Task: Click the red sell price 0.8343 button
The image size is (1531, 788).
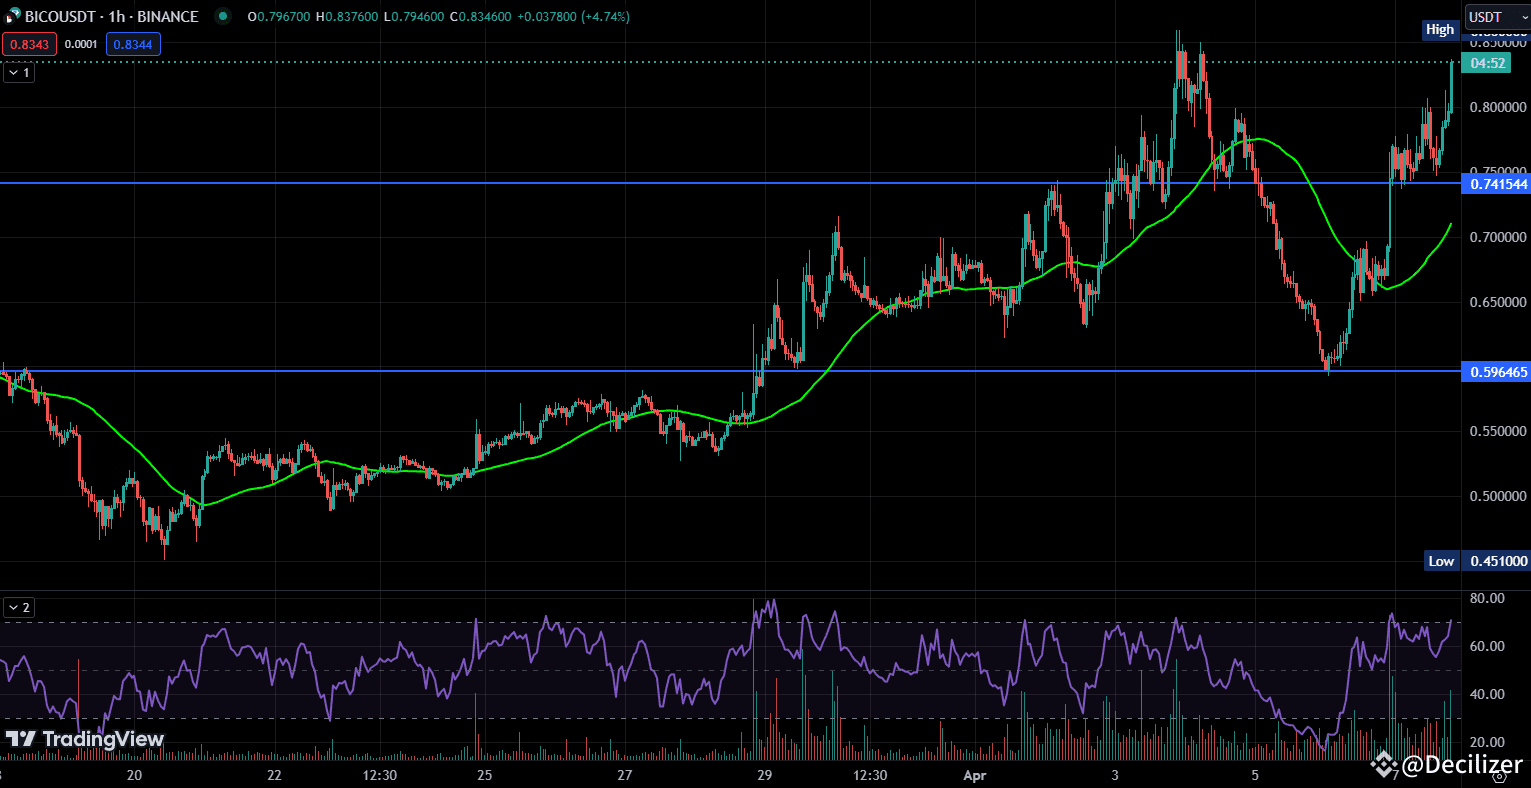Action: point(27,44)
